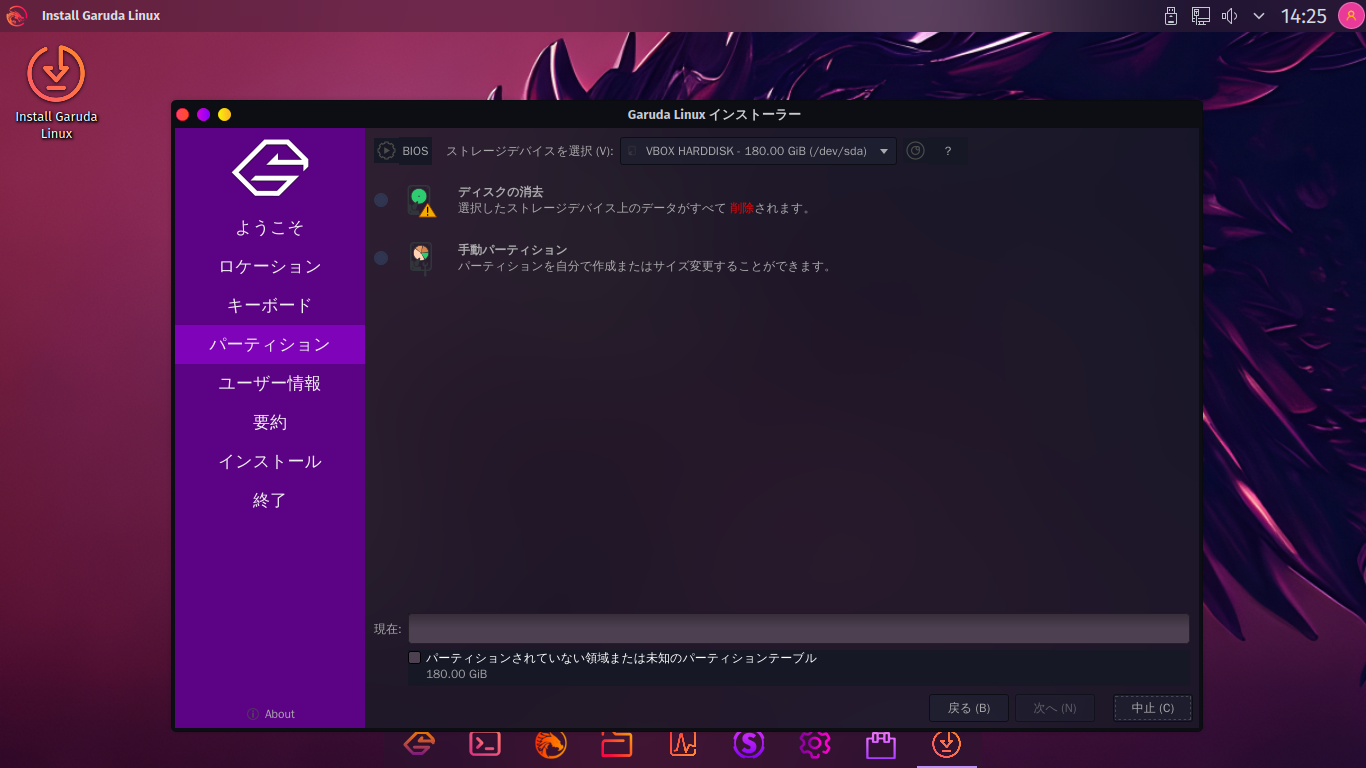Click the manual partitioning pie chart icon
The image size is (1366, 768).
[421, 258]
